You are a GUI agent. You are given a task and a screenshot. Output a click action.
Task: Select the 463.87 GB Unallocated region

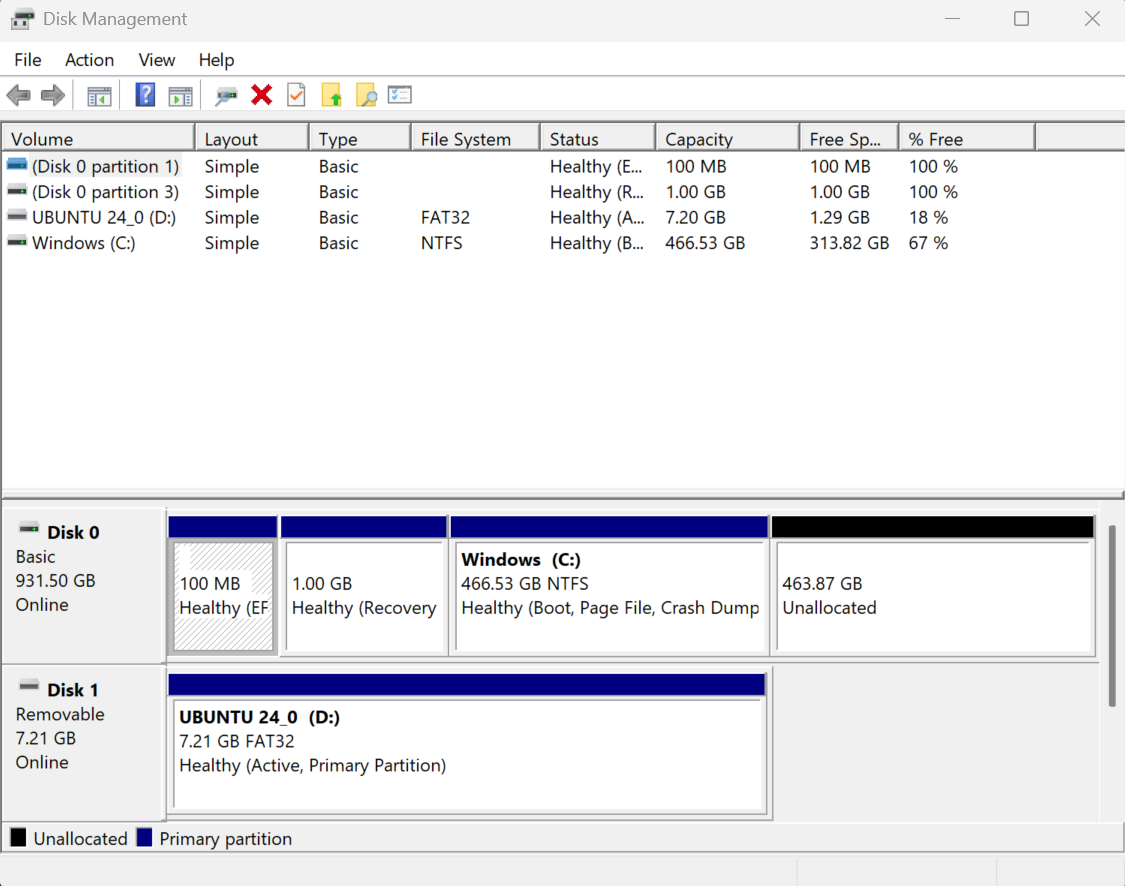[930, 595]
